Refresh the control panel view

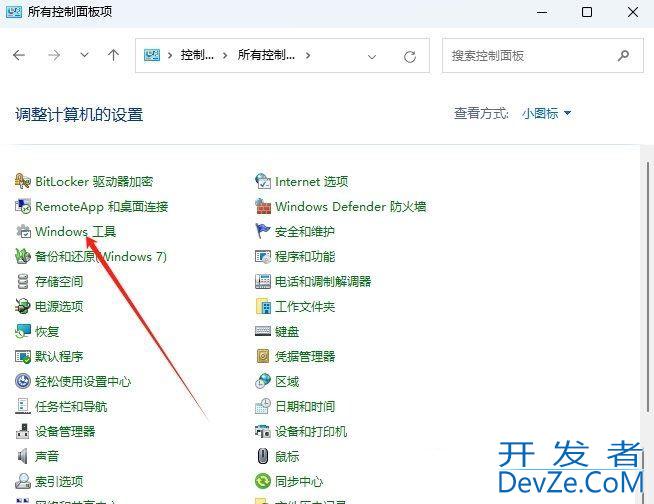[x=410, y=56]
